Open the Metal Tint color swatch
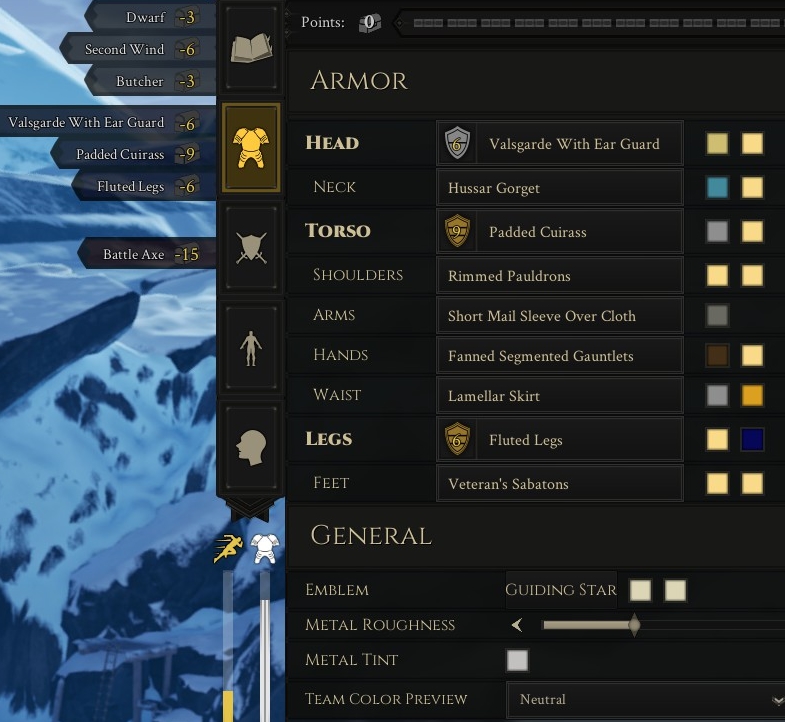Screen dimensions: 785x722 click(517, 660)
